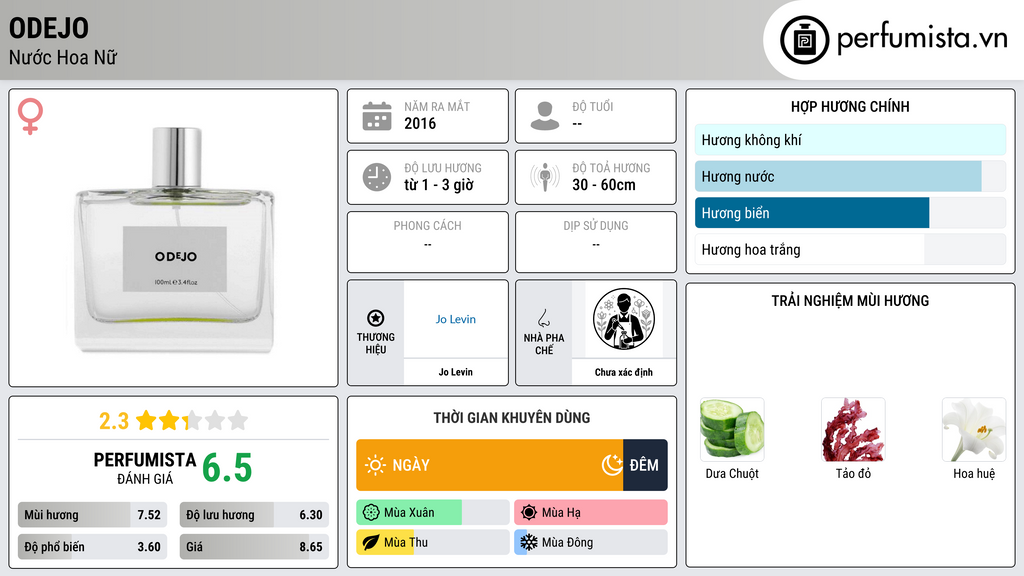This screenshot has width=1024, height=576.
Task: Click the nose icon above Nhà pha chế
Action: tap(543, 318)
